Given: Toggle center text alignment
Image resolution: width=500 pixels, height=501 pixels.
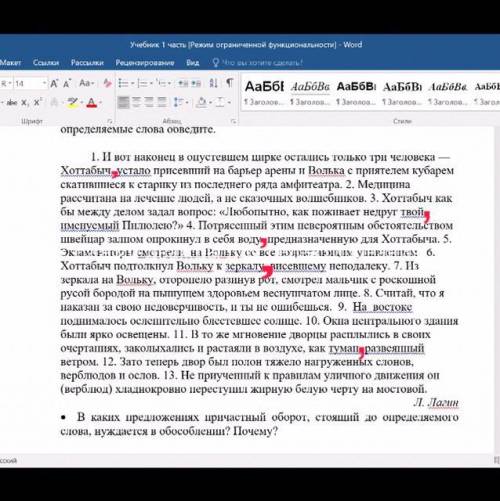Looking at the screenshot, I should tap(136, 102).
